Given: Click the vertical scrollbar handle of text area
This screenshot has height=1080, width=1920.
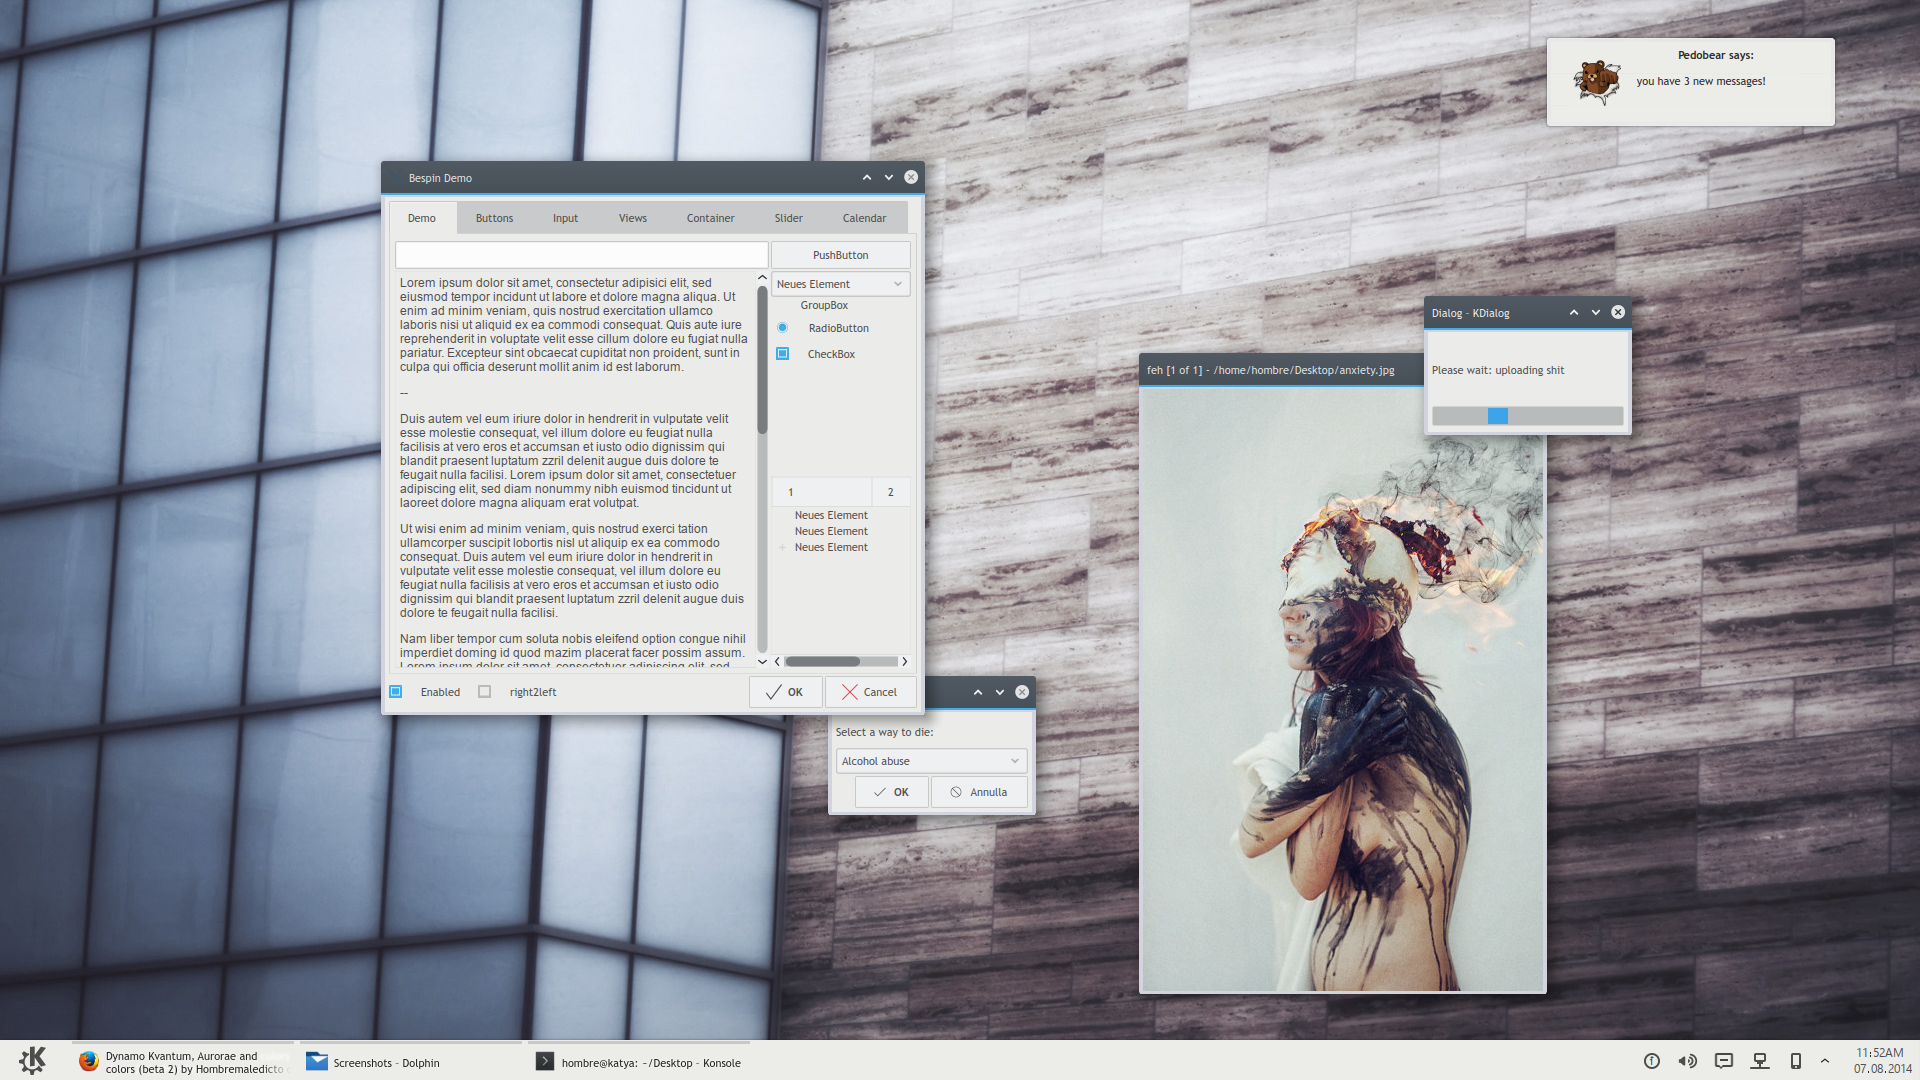Looking at the screenshot, I should [762, 360].
